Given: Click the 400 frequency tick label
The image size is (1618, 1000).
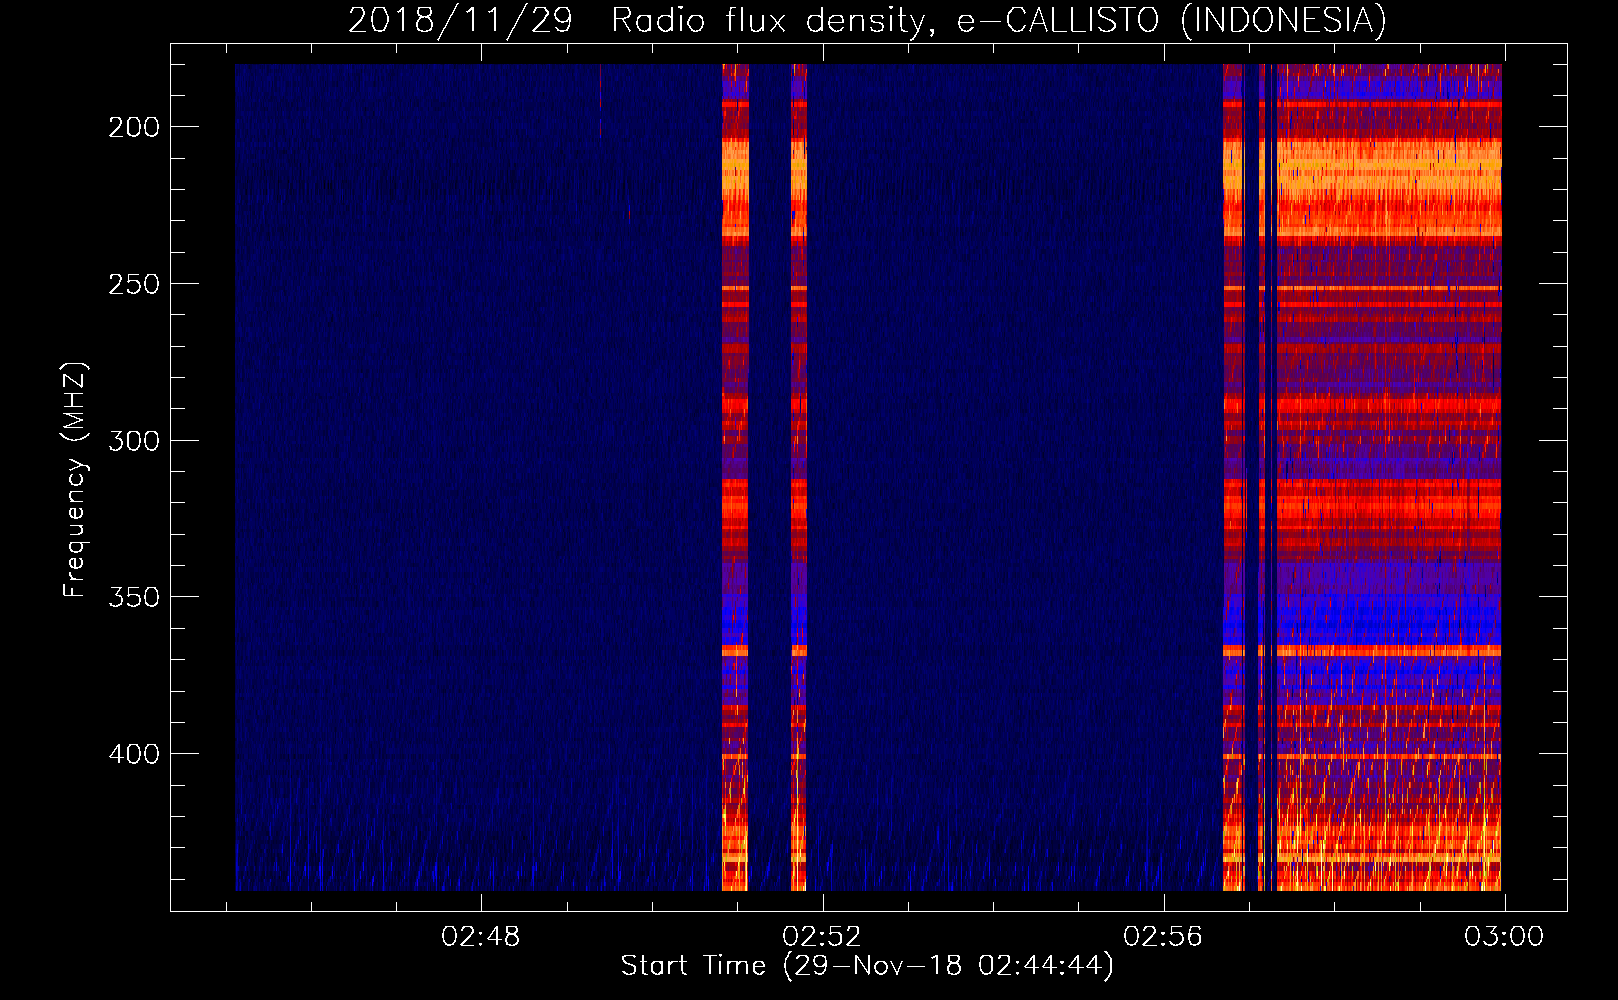Looking at the screenshot, I should click(134, 754).
